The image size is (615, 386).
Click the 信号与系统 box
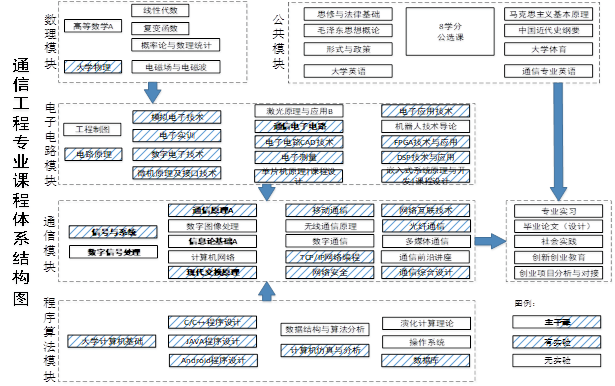pos(113,232)
